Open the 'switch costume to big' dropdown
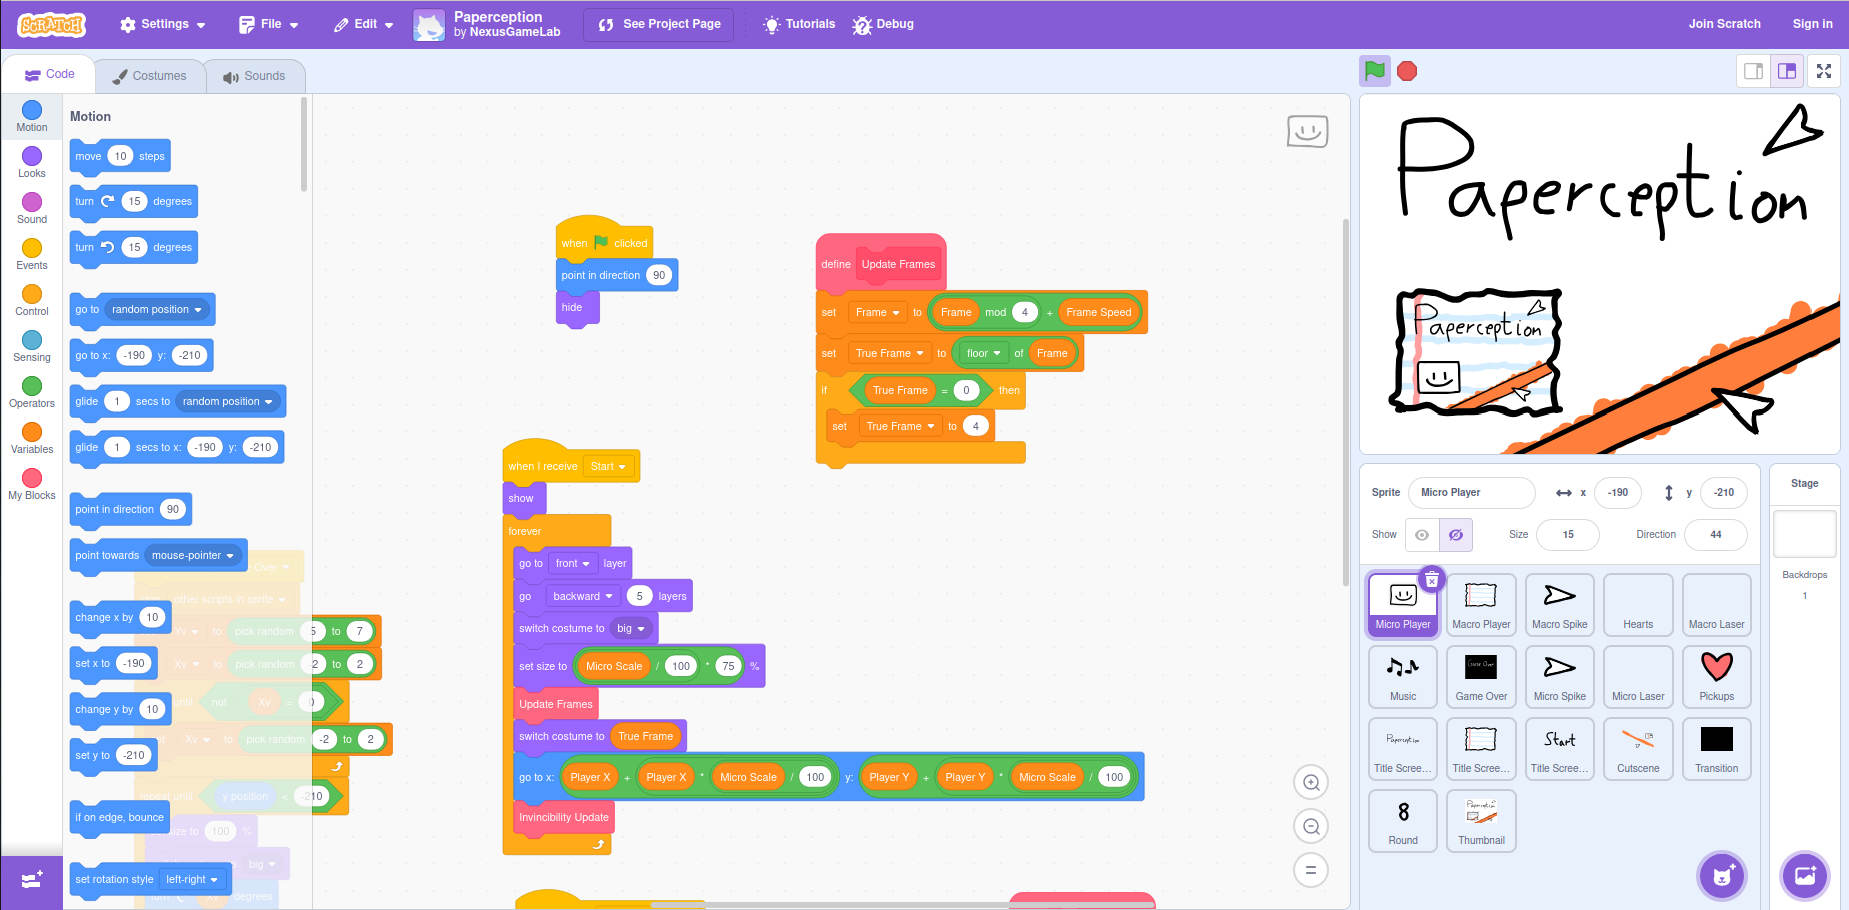 (x=631, y=629)
